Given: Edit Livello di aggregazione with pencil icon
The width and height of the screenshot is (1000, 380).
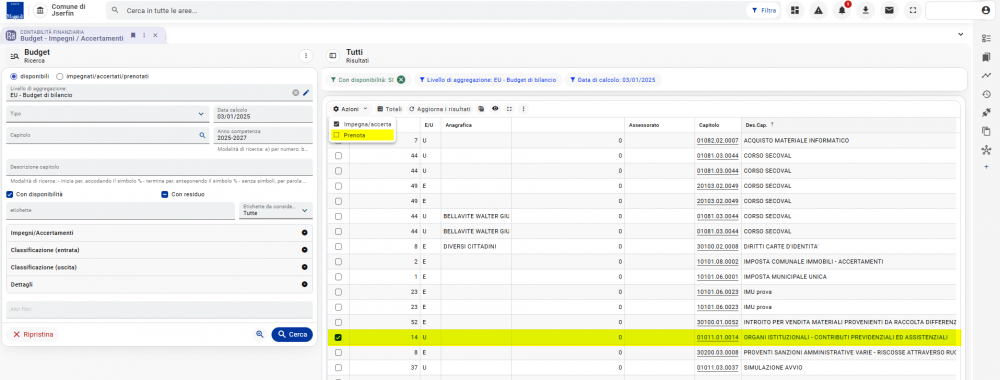Looking at the screenshot, I should [306, 92].
